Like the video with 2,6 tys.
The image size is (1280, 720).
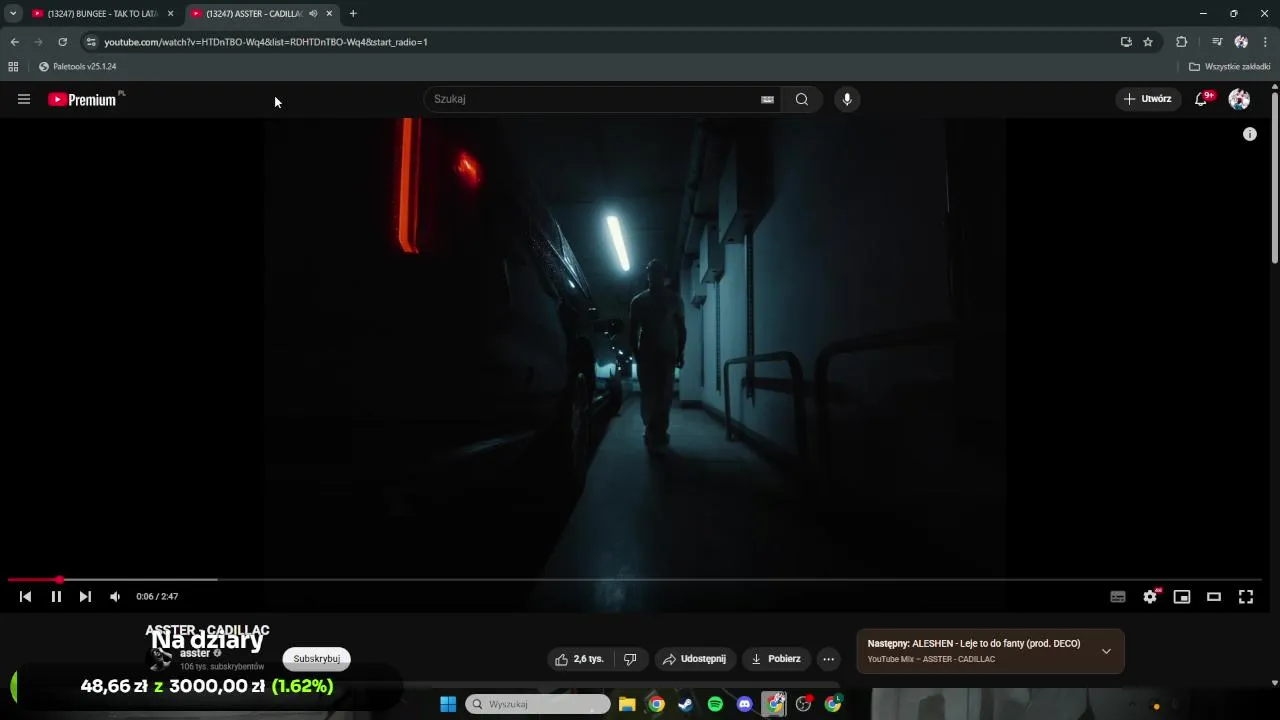coord(580,659)
